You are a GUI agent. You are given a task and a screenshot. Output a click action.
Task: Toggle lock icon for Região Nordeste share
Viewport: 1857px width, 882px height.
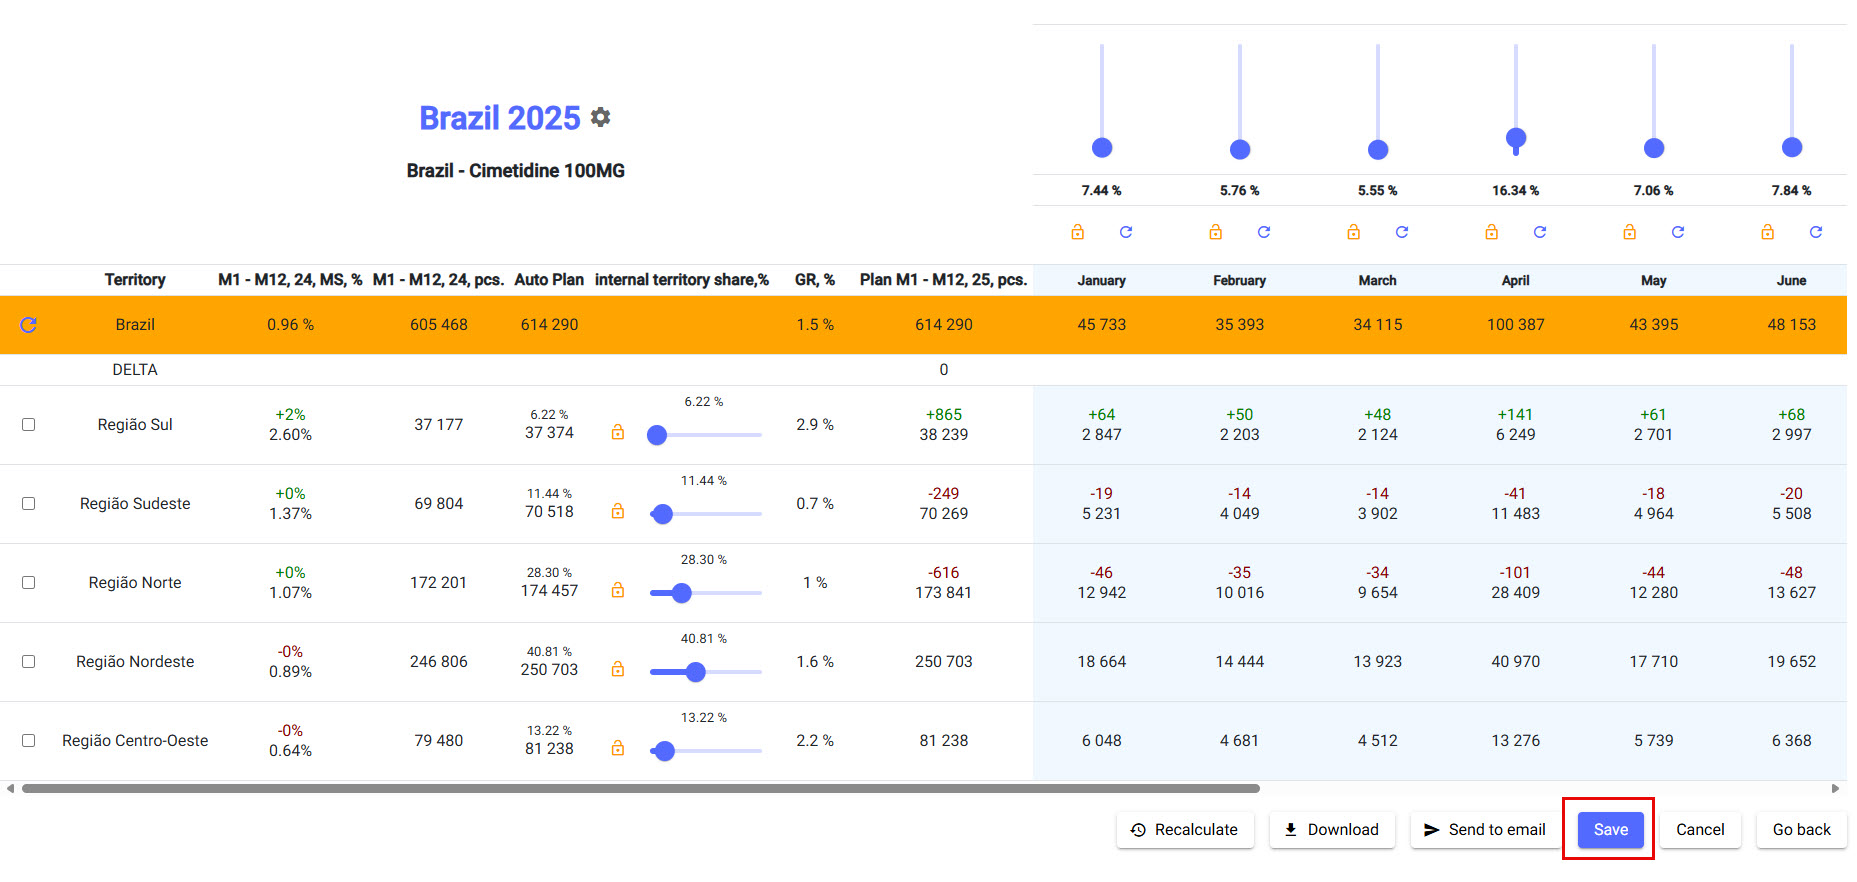(x=618, y=669)
